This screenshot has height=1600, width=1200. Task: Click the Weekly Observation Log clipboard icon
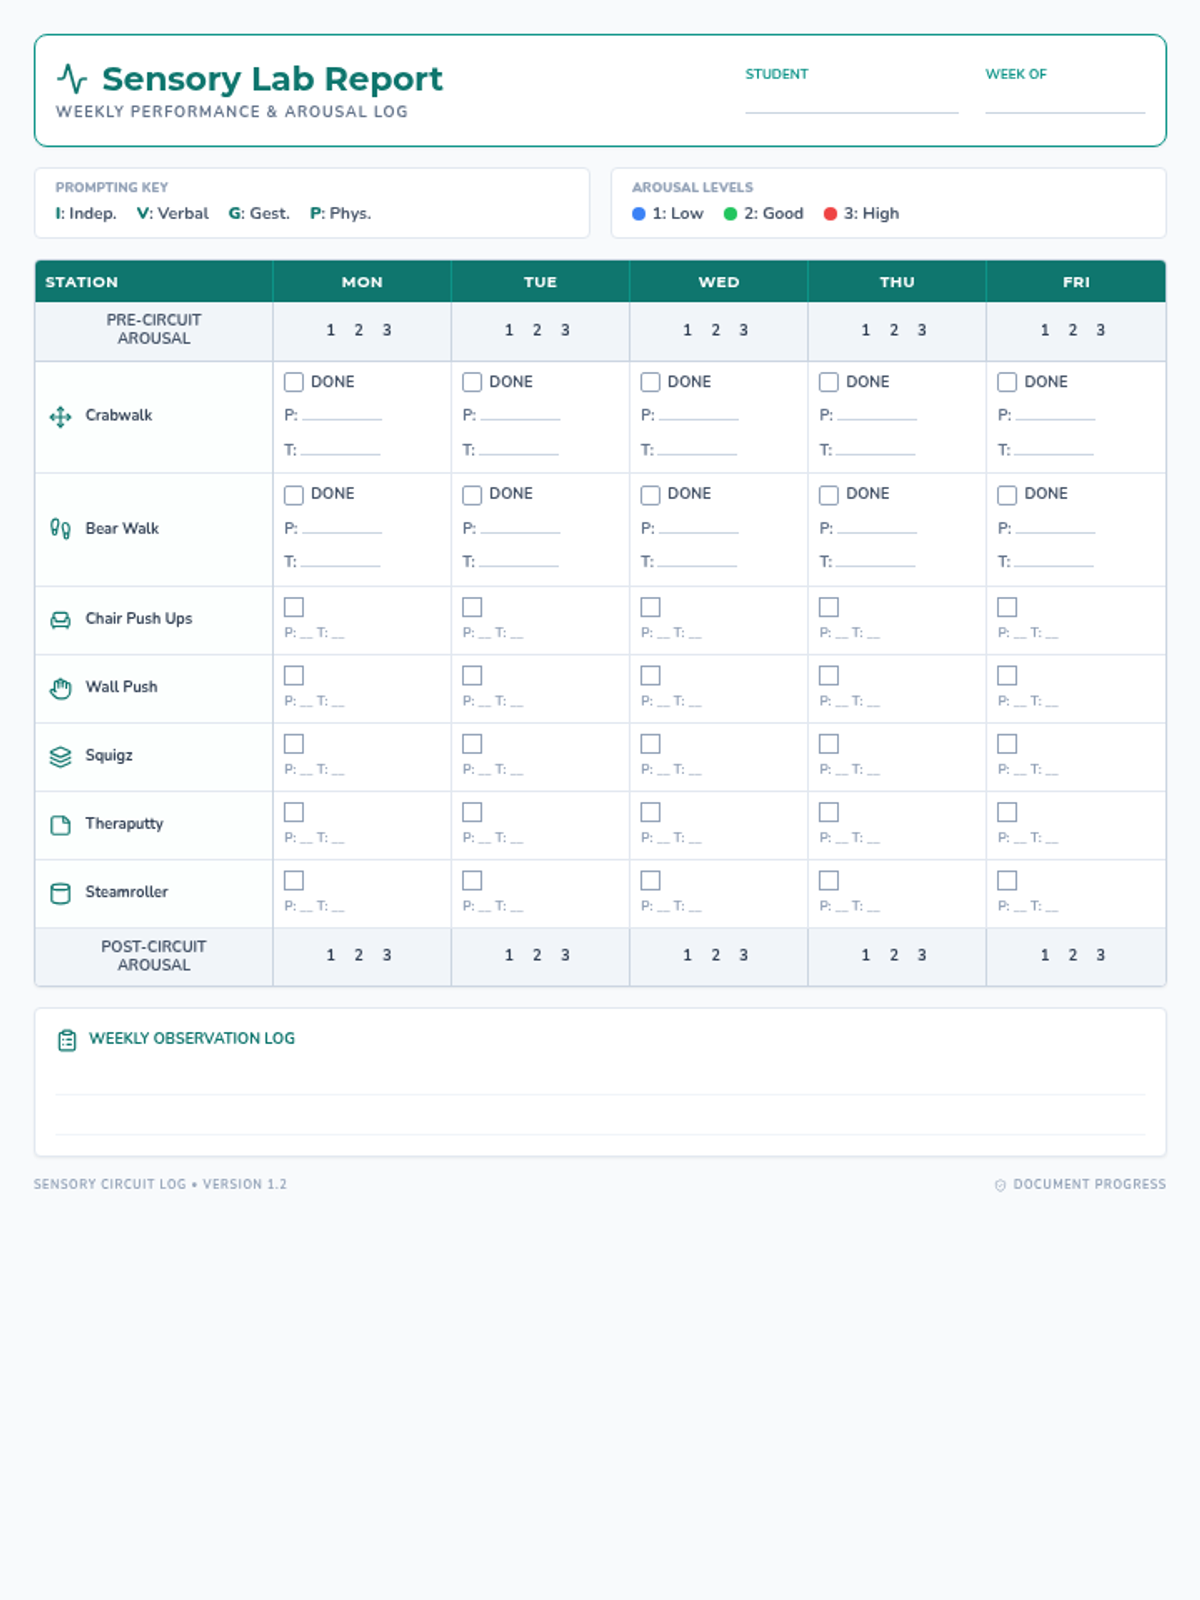(67, 1040)
